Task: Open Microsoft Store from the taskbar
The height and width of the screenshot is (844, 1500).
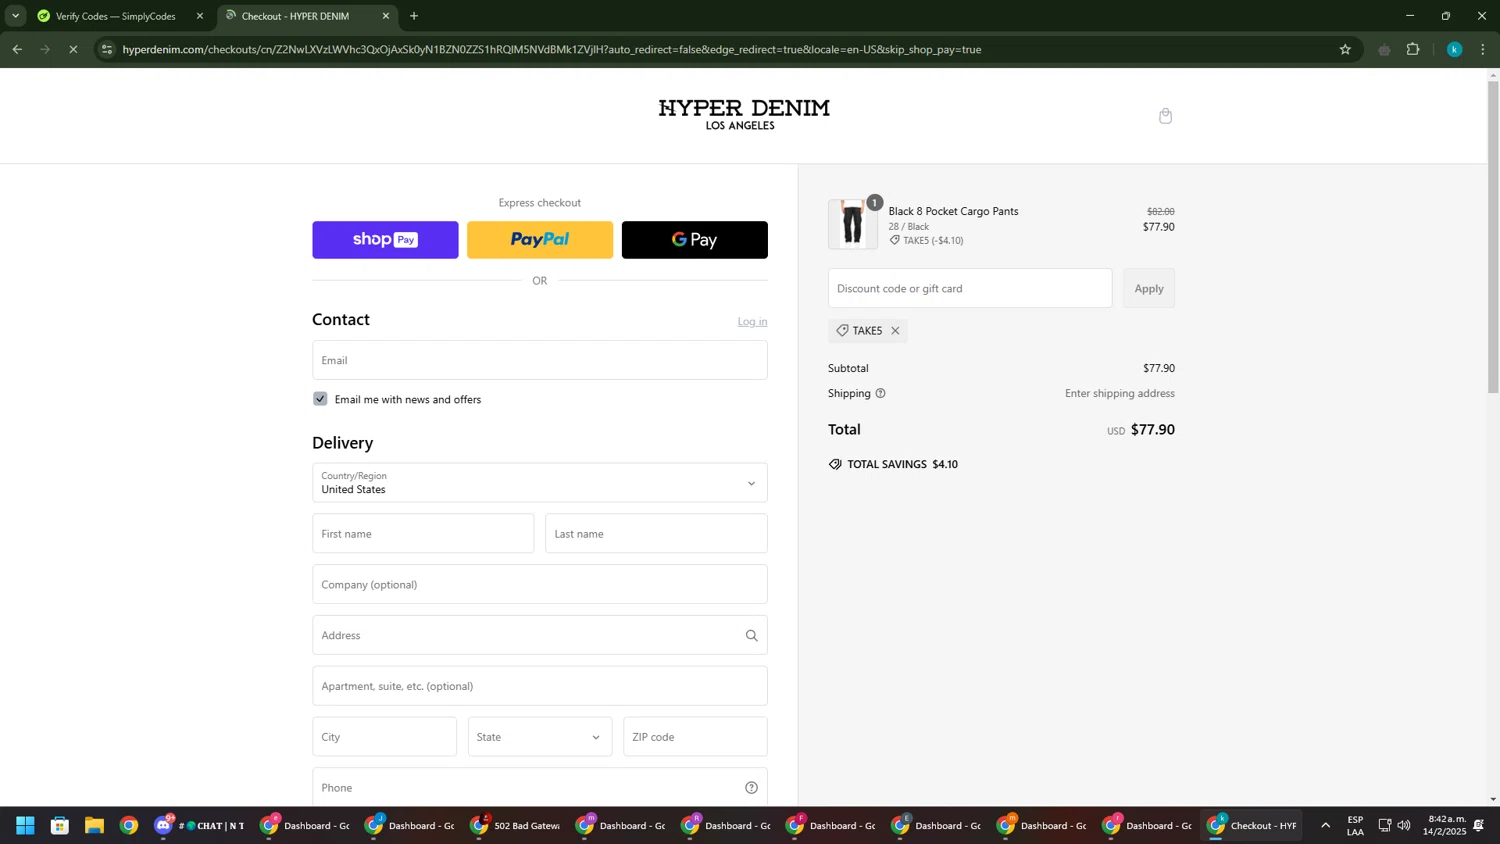Action: click(60, 825)
